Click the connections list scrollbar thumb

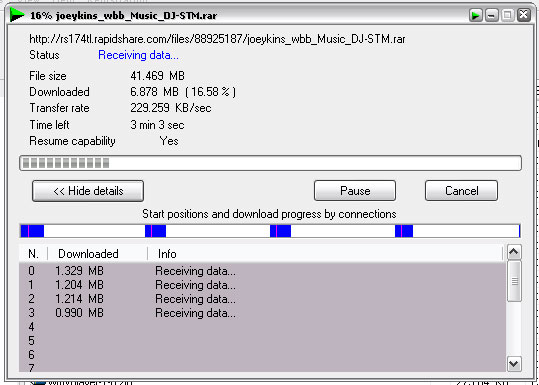tap(514, 281)
